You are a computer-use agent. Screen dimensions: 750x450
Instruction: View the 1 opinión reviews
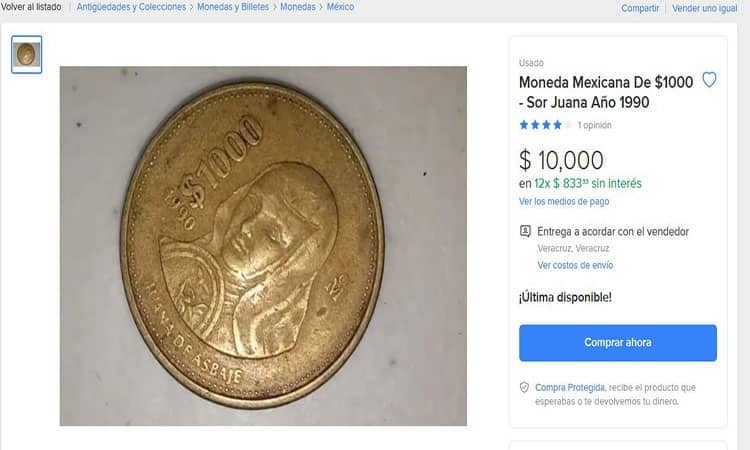click(594, 125)
